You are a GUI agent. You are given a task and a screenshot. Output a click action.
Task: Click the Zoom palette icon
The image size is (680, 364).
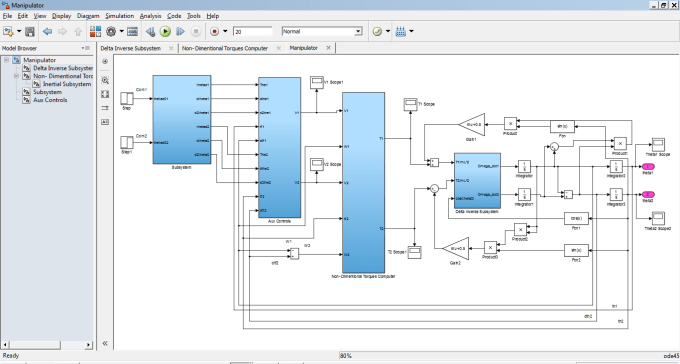[105, 80]
